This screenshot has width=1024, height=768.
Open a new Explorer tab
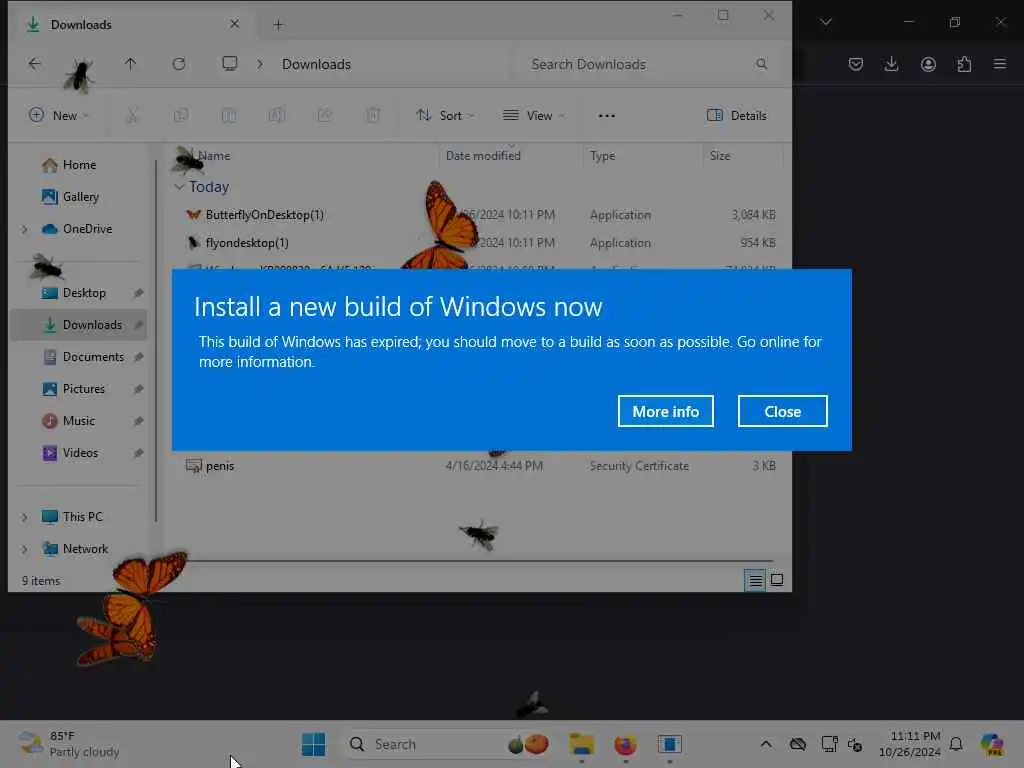(x=278, y=25)
